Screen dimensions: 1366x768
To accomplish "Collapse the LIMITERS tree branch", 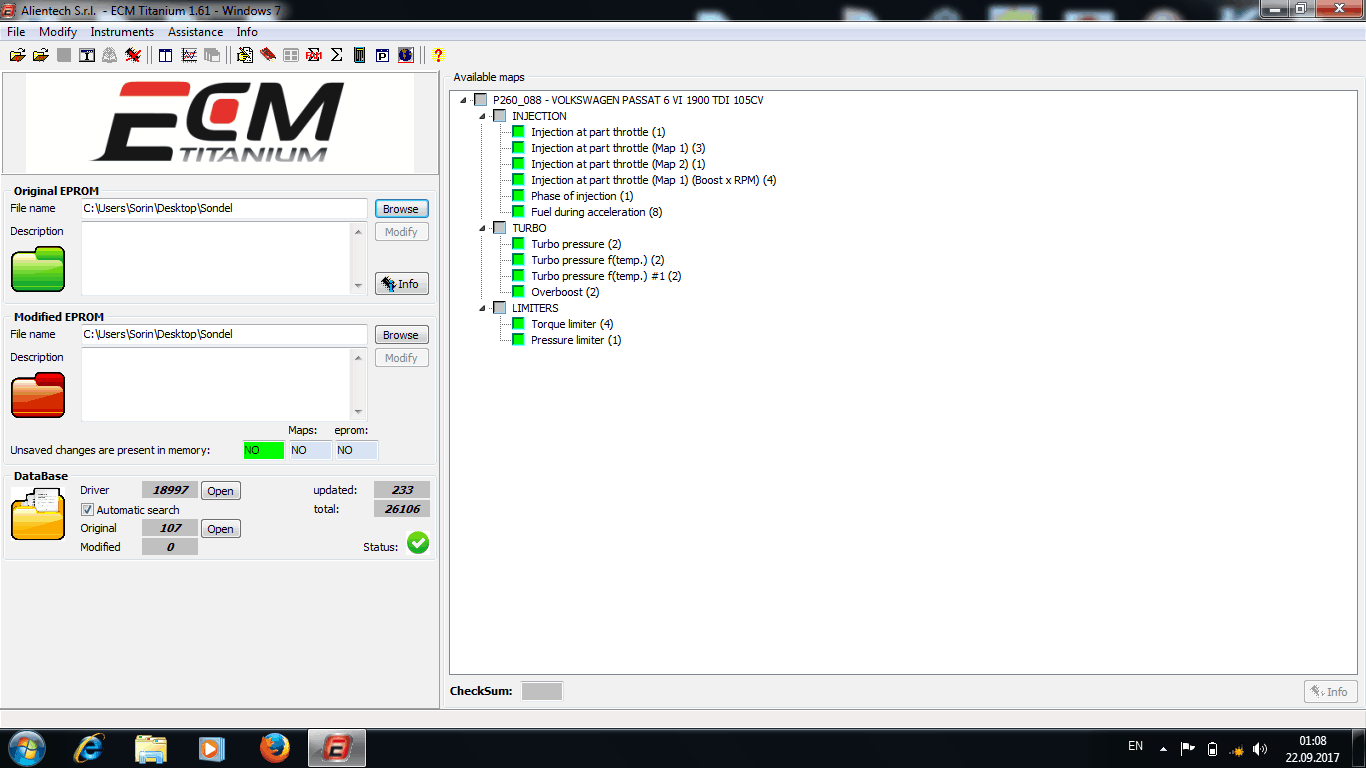I will (482, 308).
